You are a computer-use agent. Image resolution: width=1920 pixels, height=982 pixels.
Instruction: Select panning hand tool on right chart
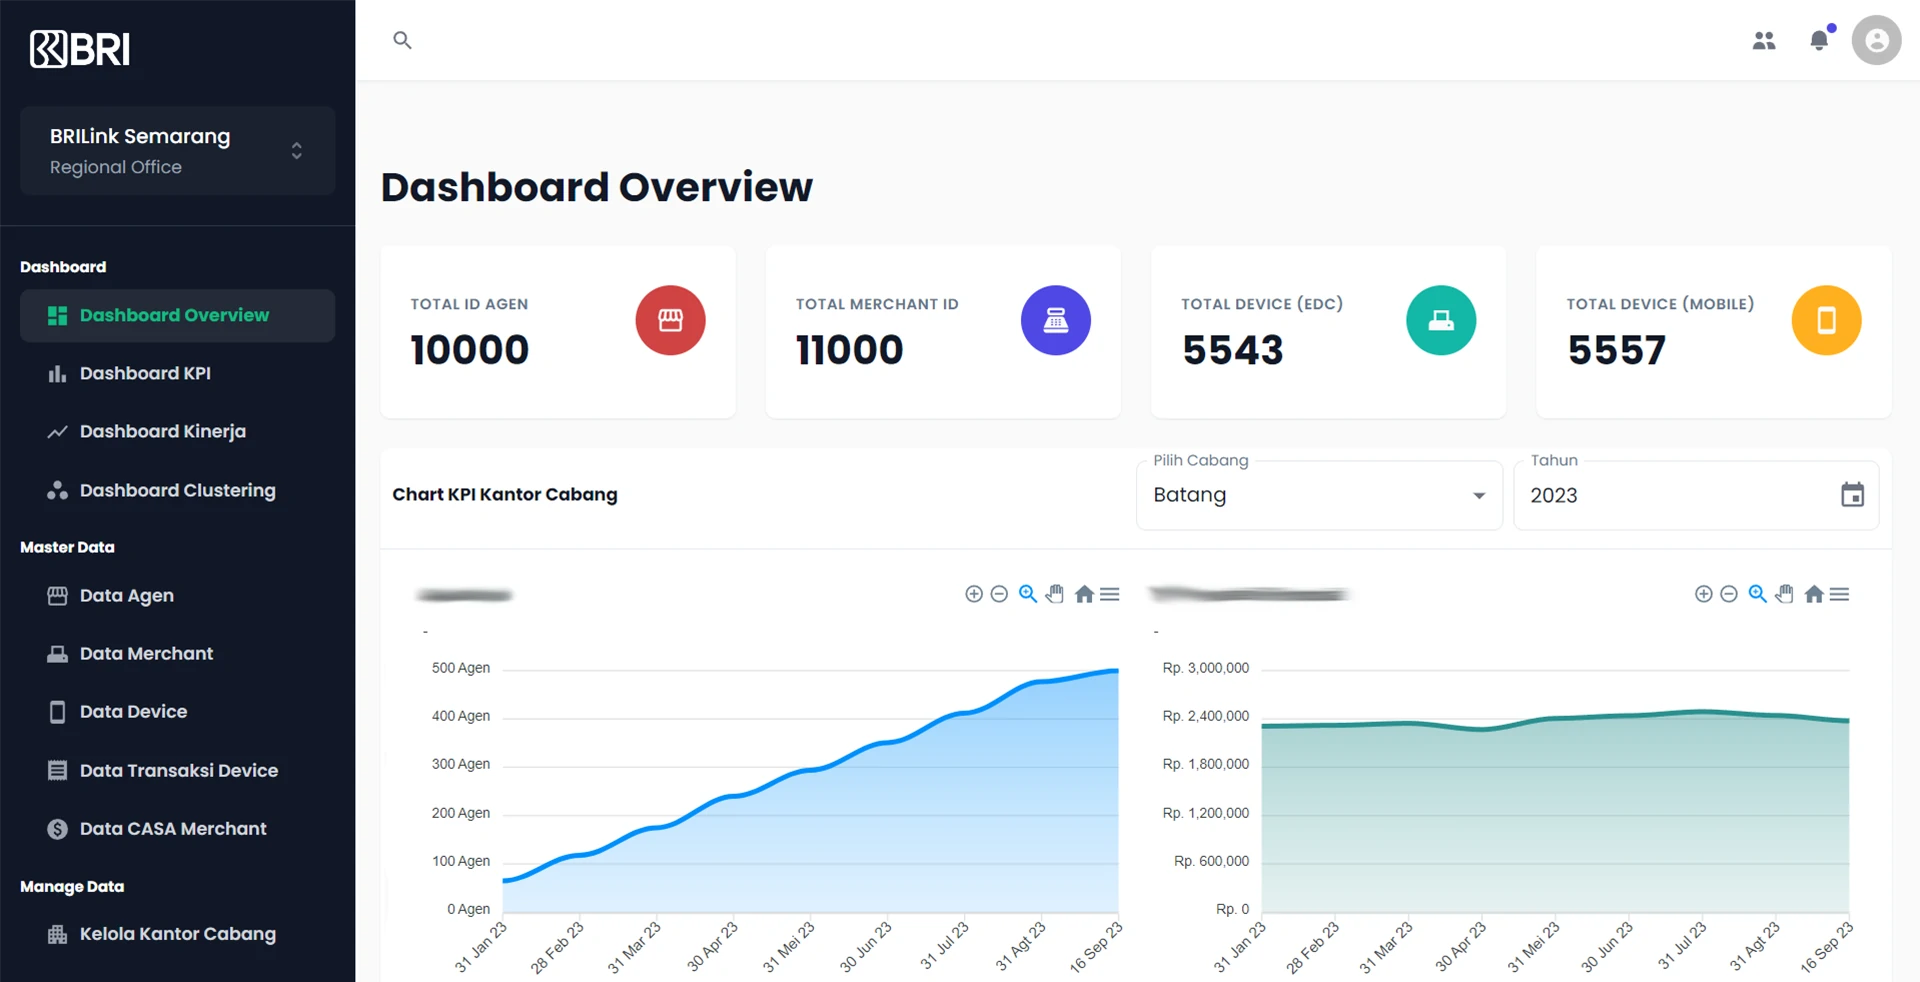click(x=1785, y=594)
